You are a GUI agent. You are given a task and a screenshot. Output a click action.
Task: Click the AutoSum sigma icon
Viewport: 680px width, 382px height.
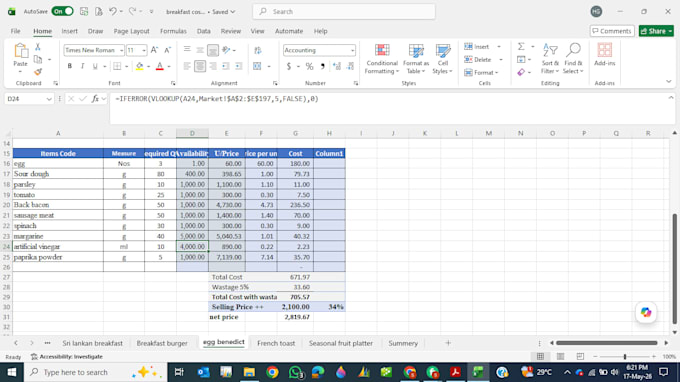pos(521,46)
